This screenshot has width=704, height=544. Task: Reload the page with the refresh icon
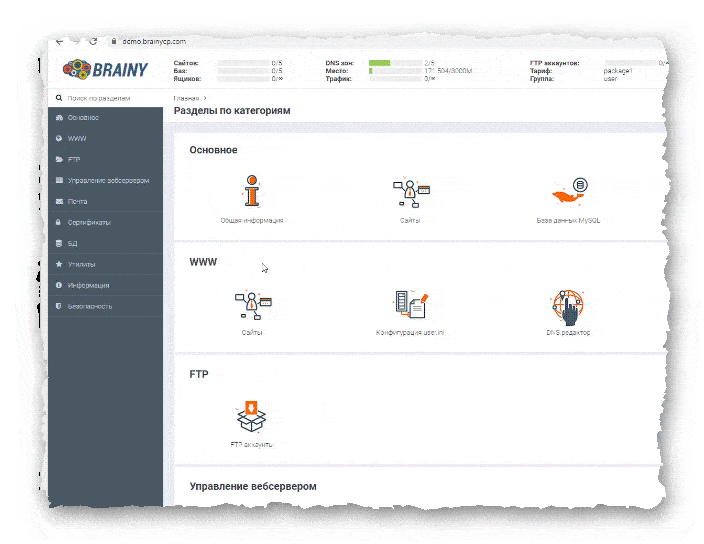(x=93, y=41)
